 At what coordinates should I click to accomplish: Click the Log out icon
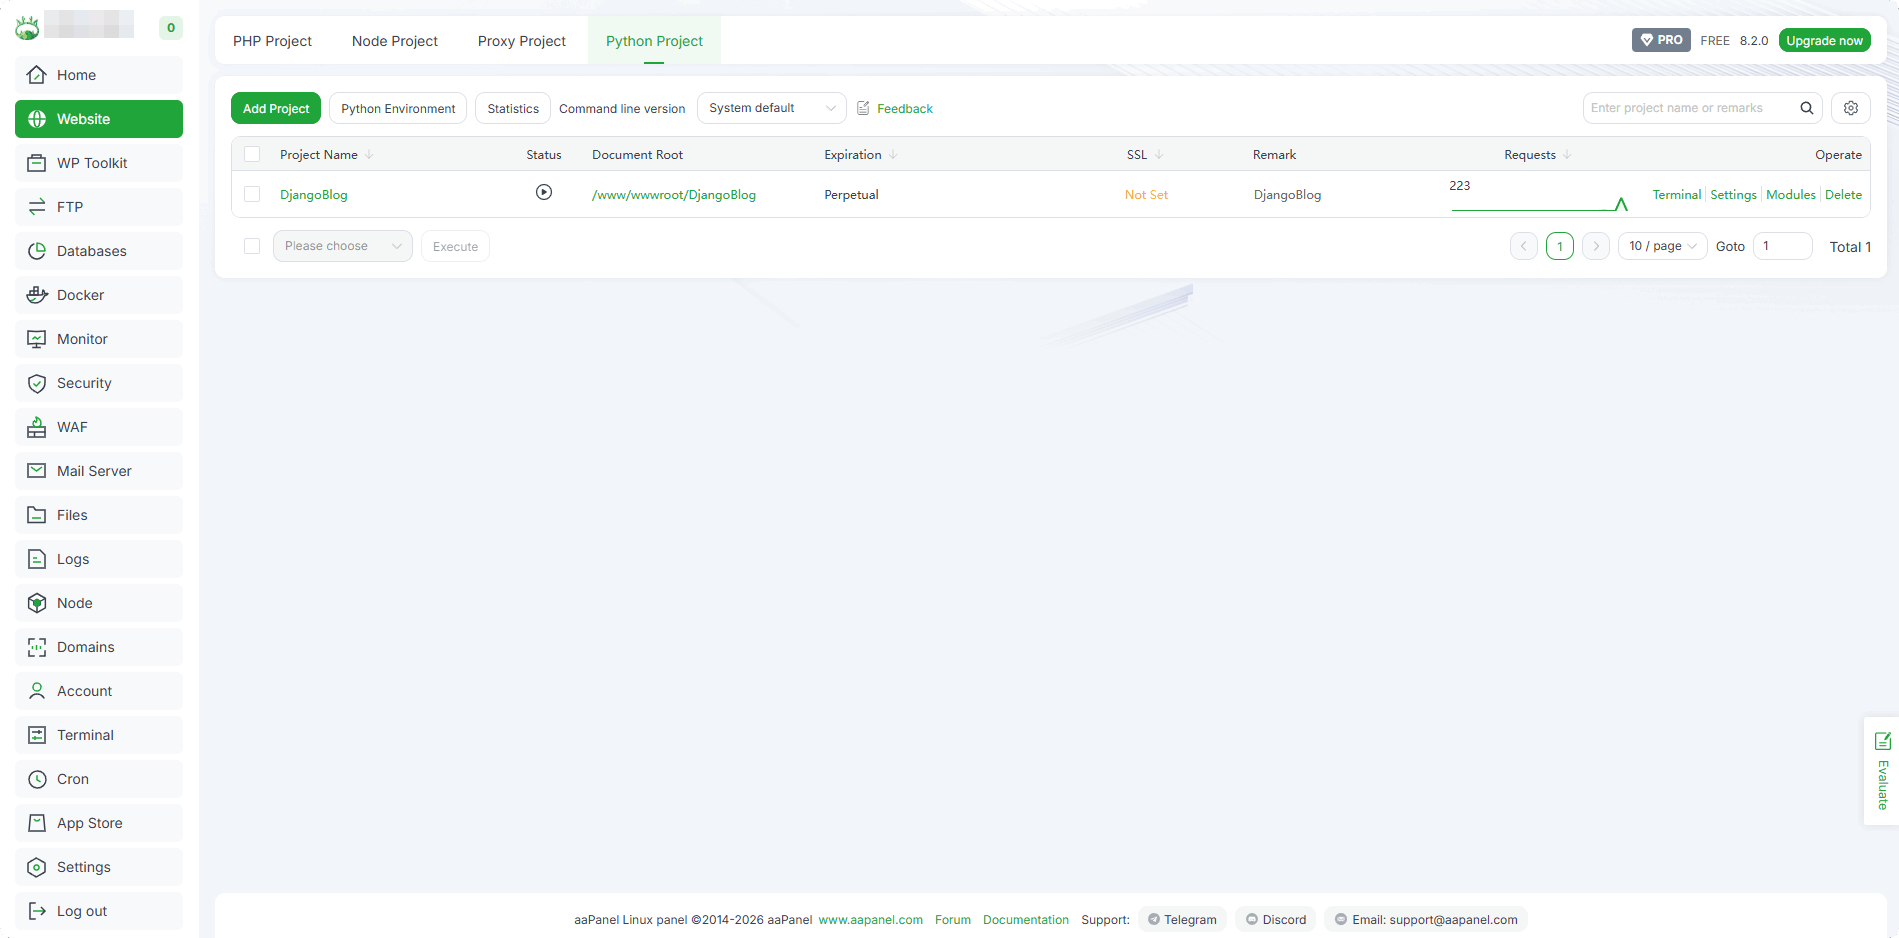37,911
